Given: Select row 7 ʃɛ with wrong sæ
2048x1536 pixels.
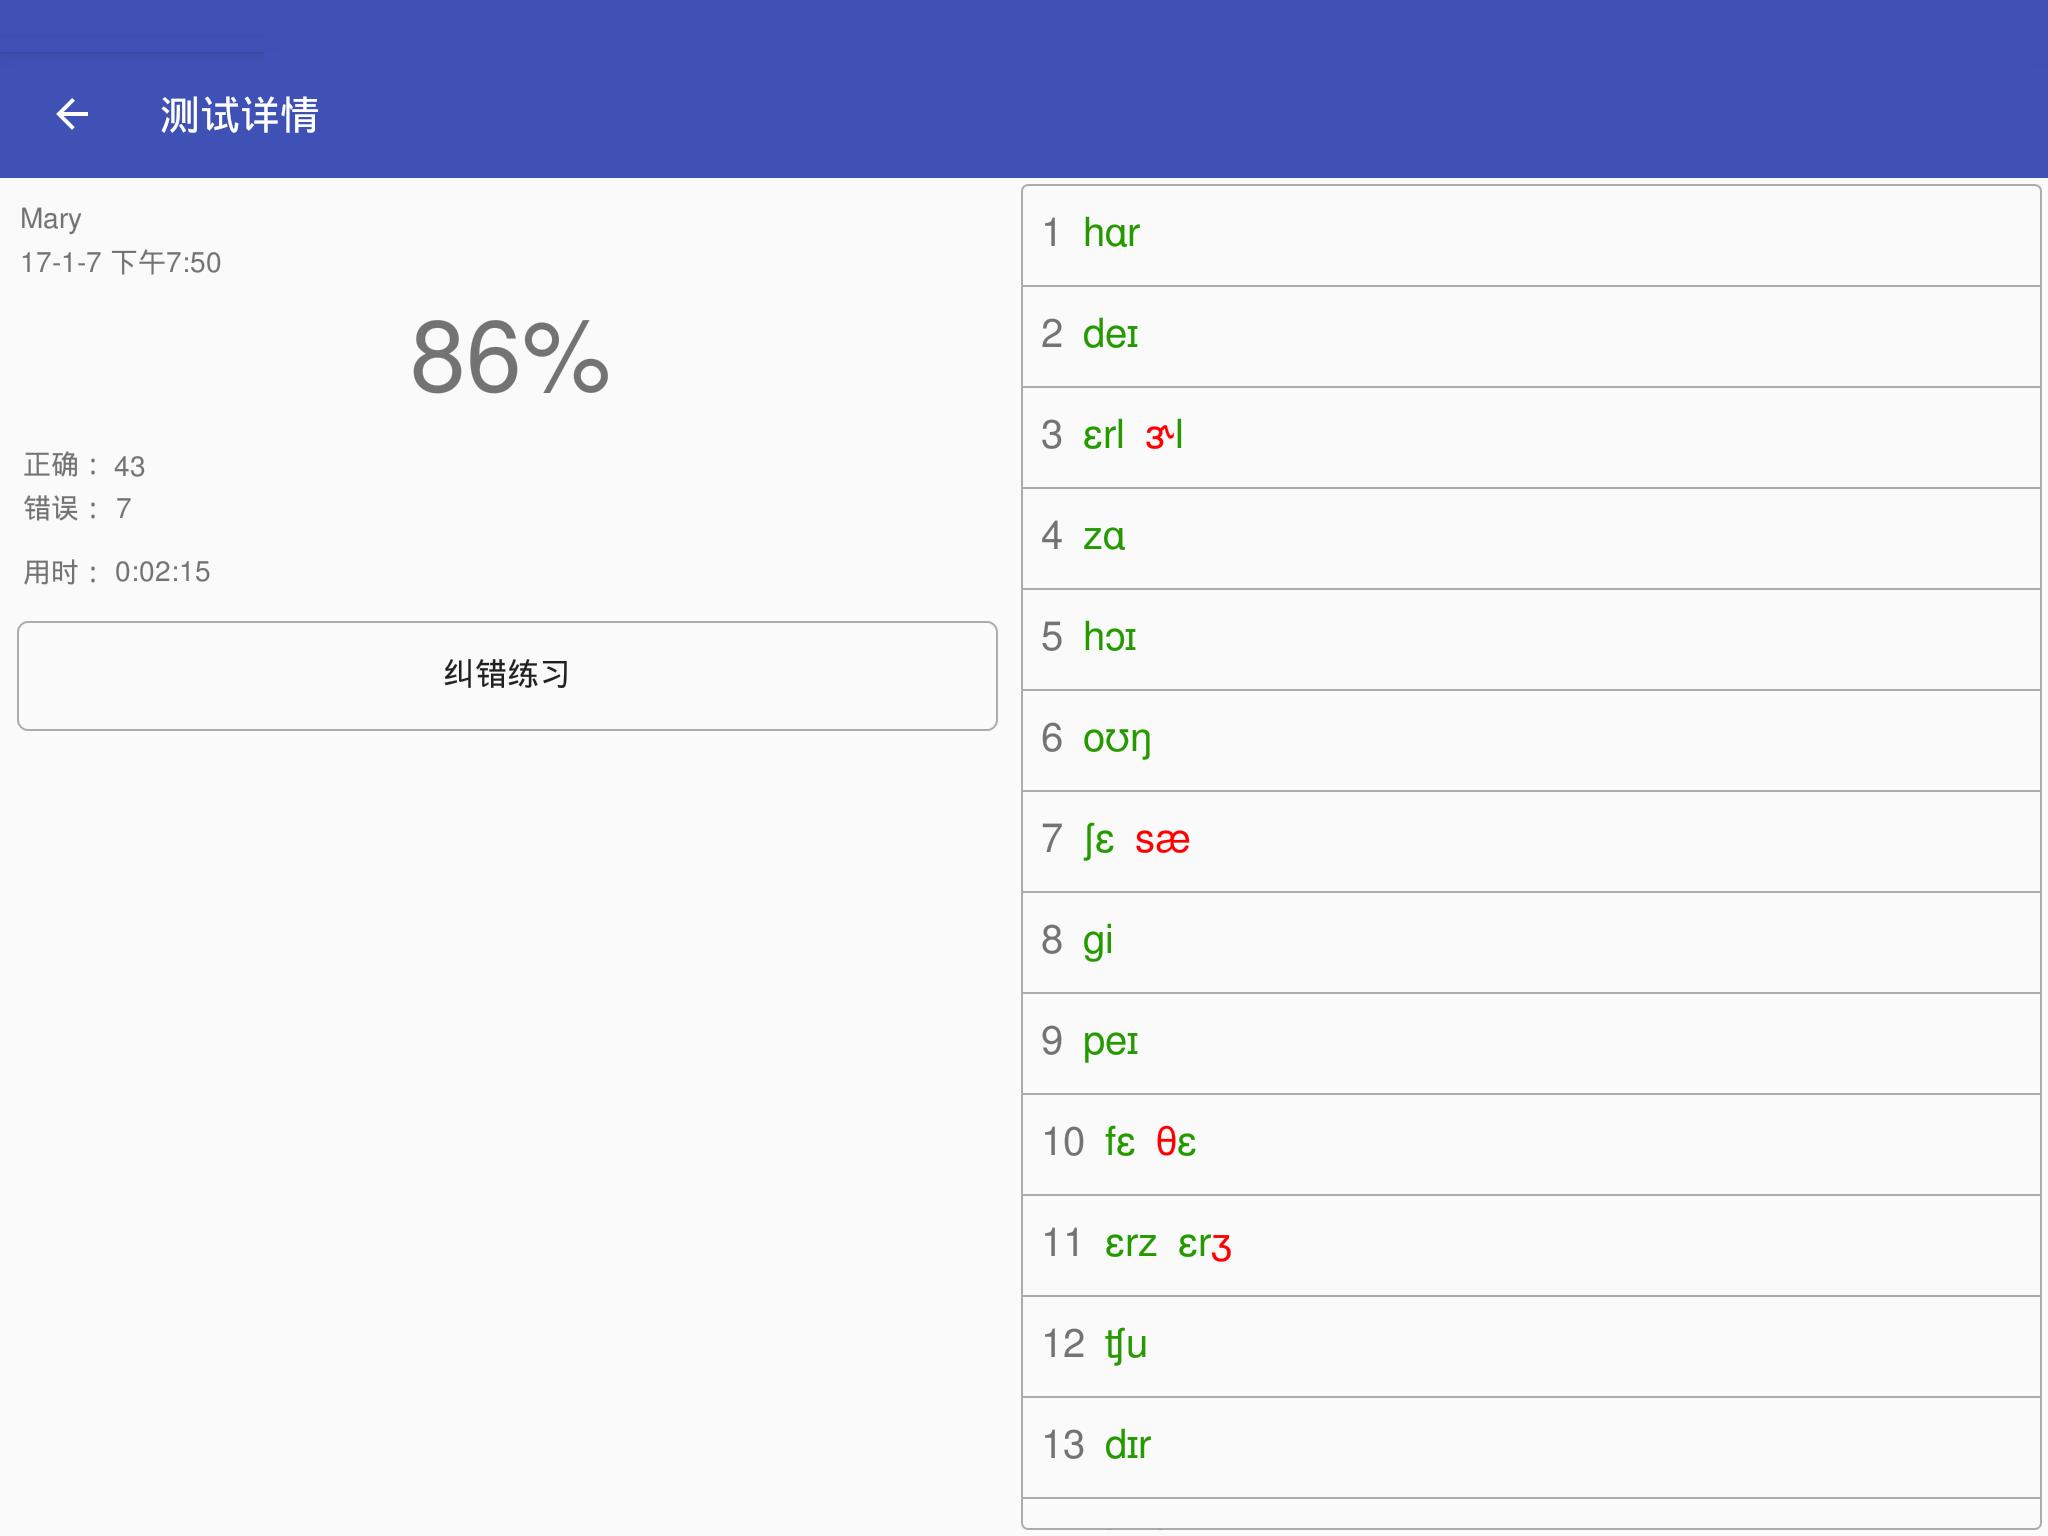Looking at the screenshot, I should [x=1531, y=842].
